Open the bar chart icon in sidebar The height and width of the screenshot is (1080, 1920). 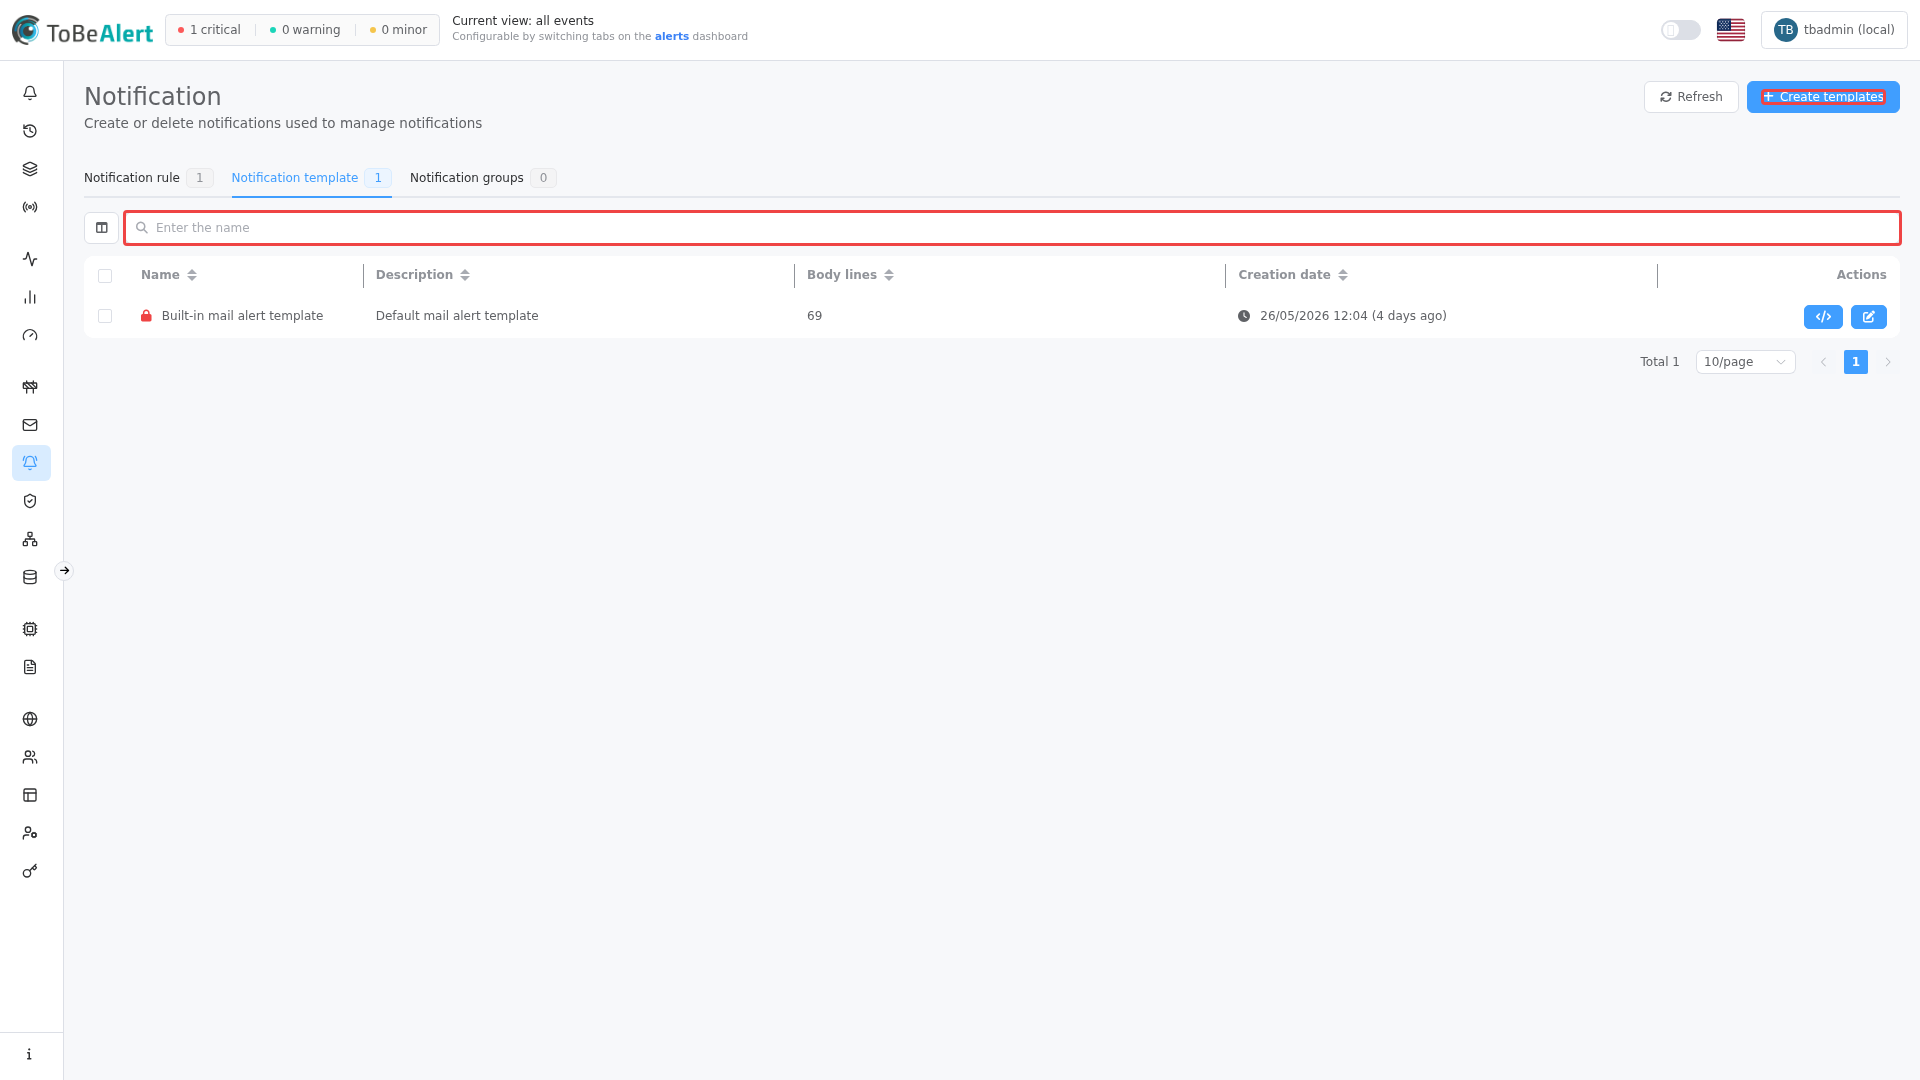pos(30,297)
